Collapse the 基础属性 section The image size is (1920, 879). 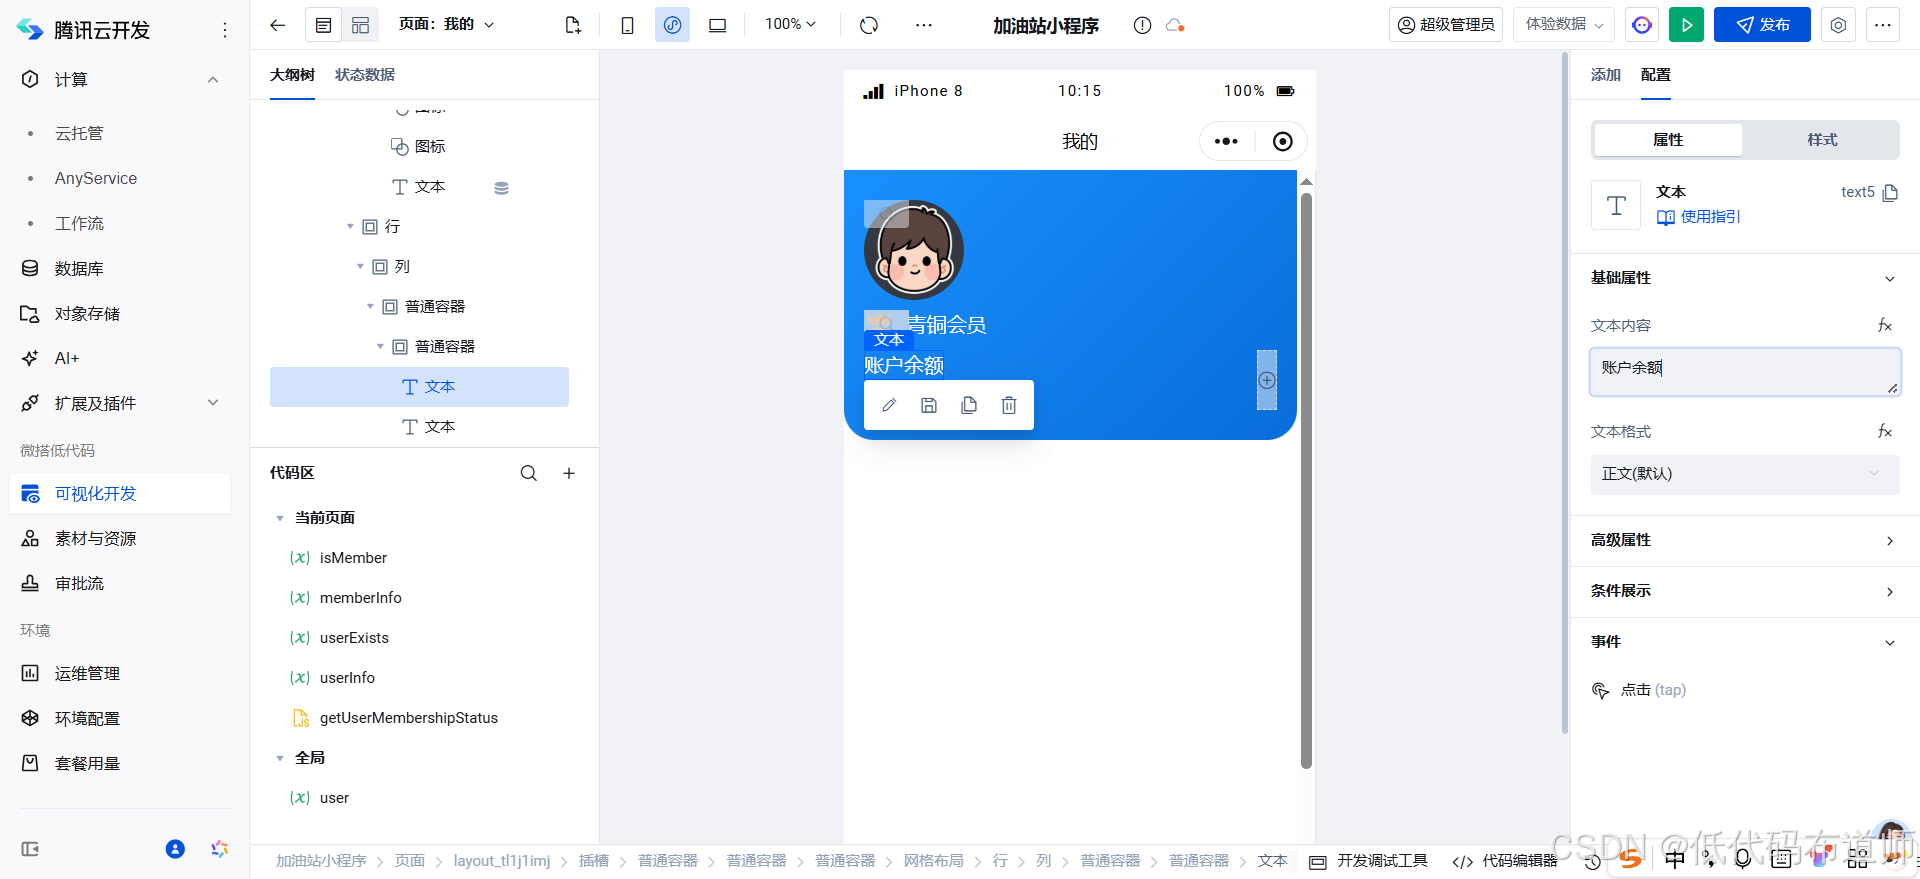[x=1890, y=279]
